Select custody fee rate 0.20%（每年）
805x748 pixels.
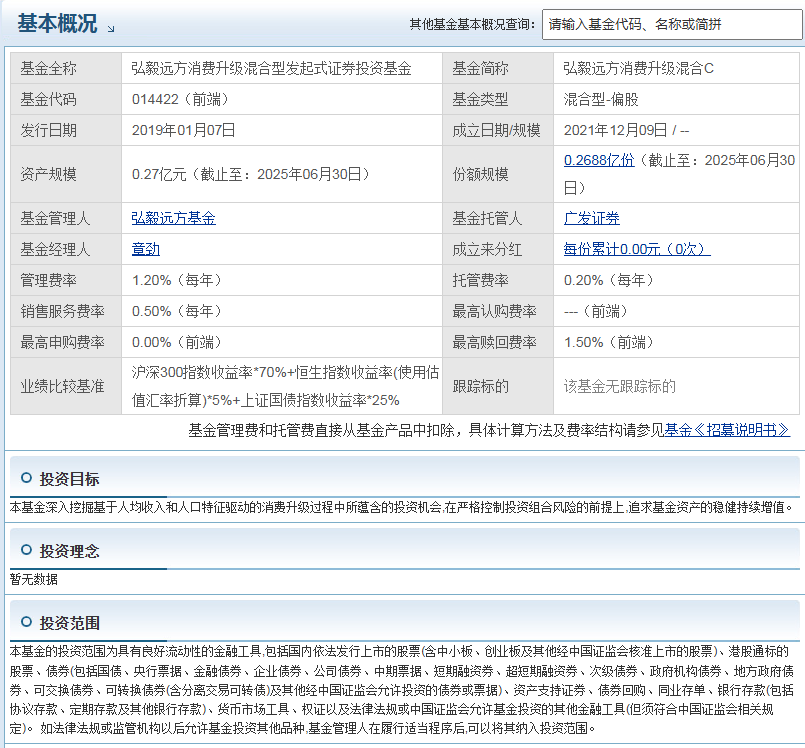608,280
